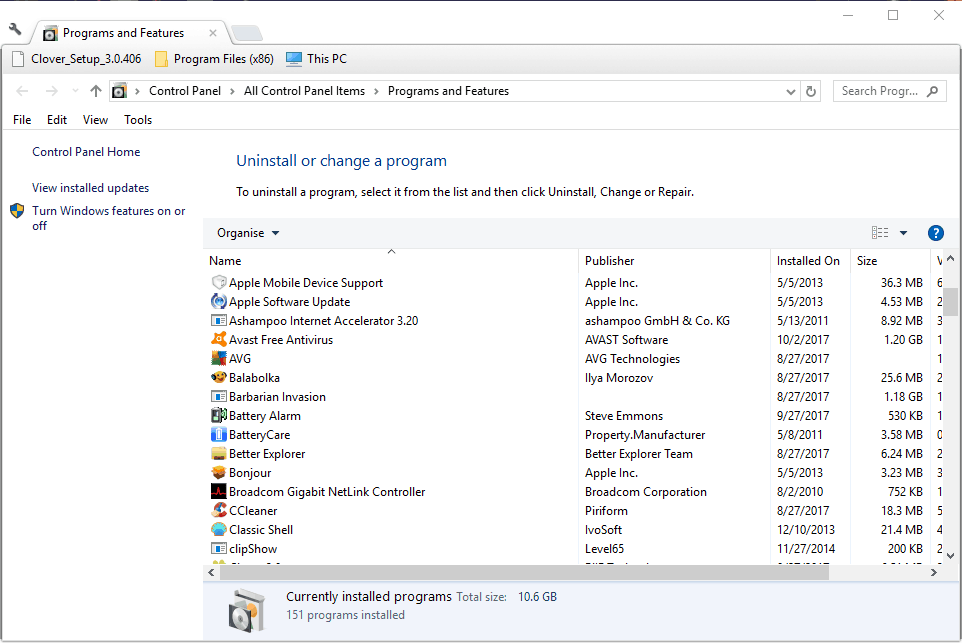Click the wrench settings icon in title bar
Image resolution: width=962 pixels, height=643 pixels.
(15, 29)
